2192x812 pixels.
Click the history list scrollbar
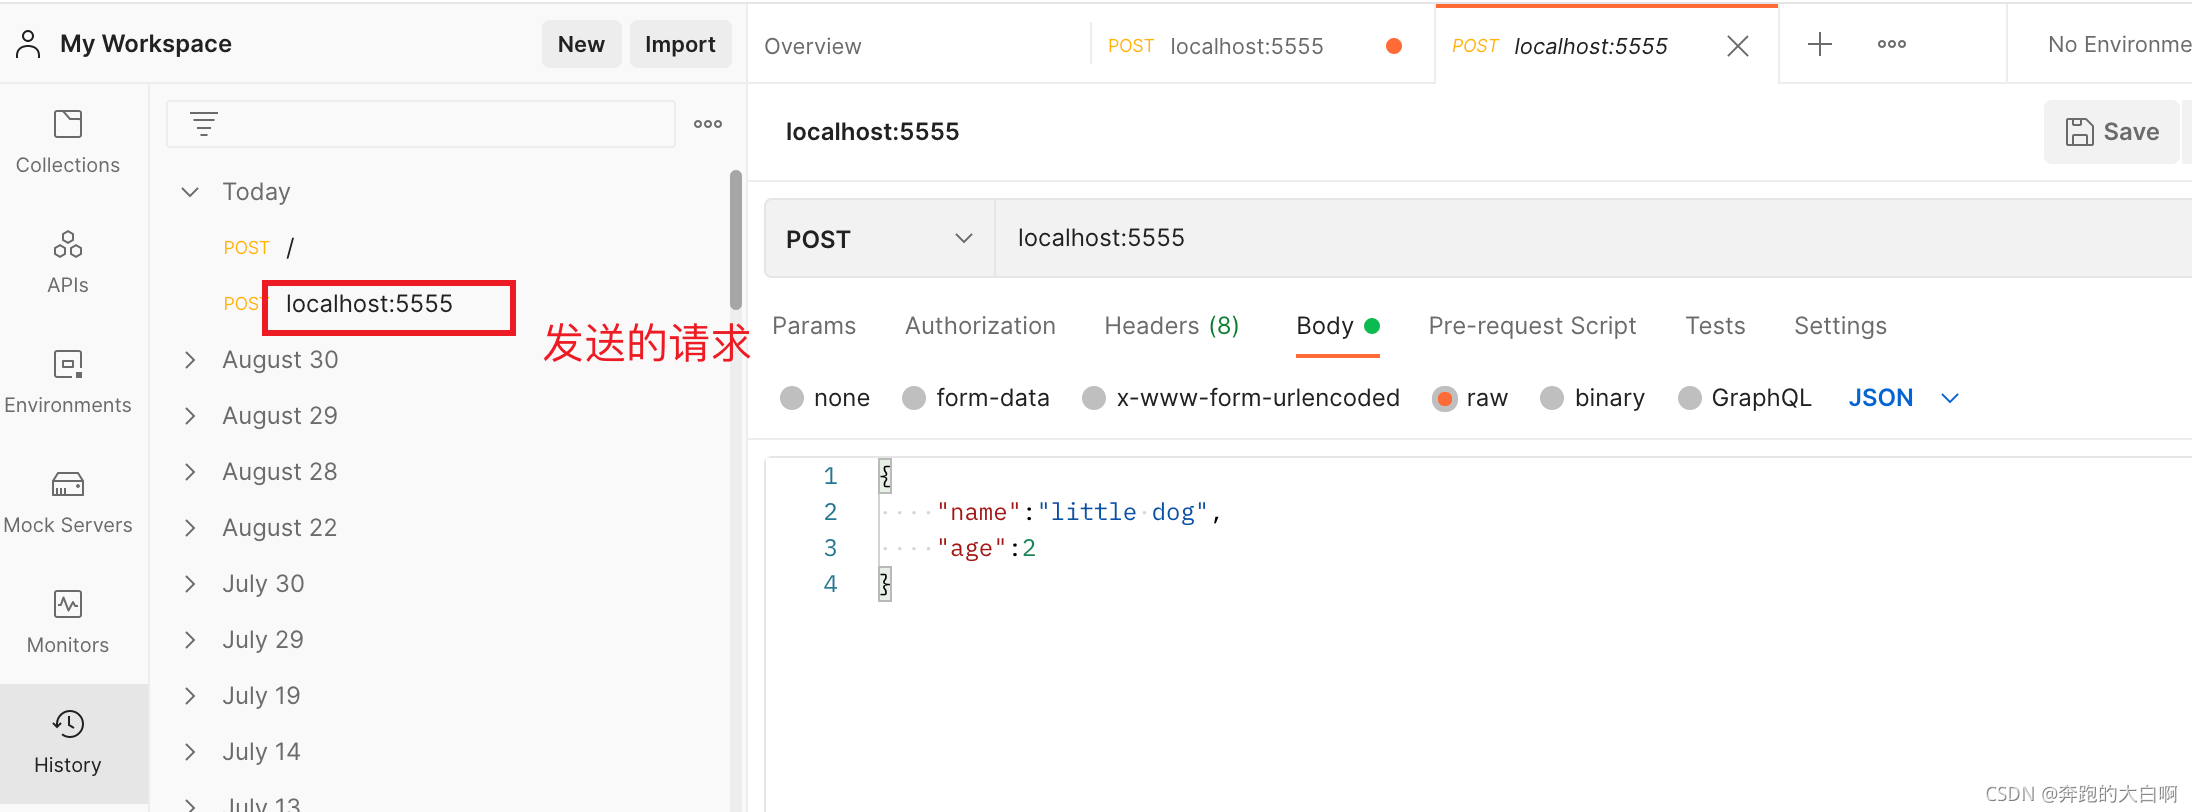736,240
